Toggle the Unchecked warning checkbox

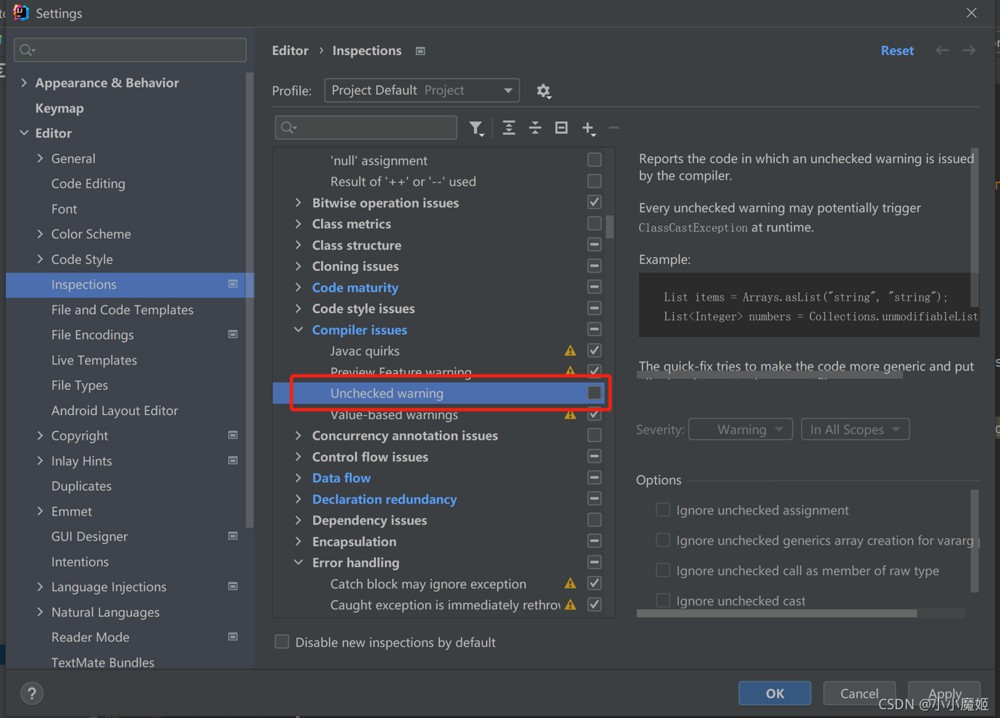click(x=594, y=393)
